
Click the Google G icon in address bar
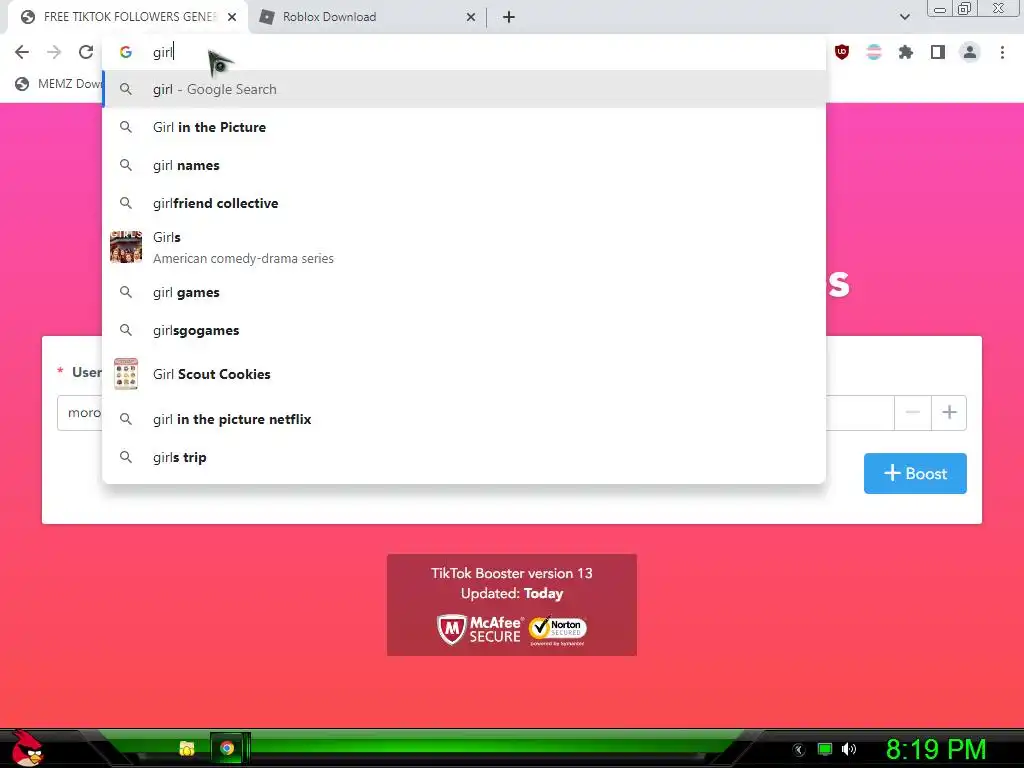point(126,52)
